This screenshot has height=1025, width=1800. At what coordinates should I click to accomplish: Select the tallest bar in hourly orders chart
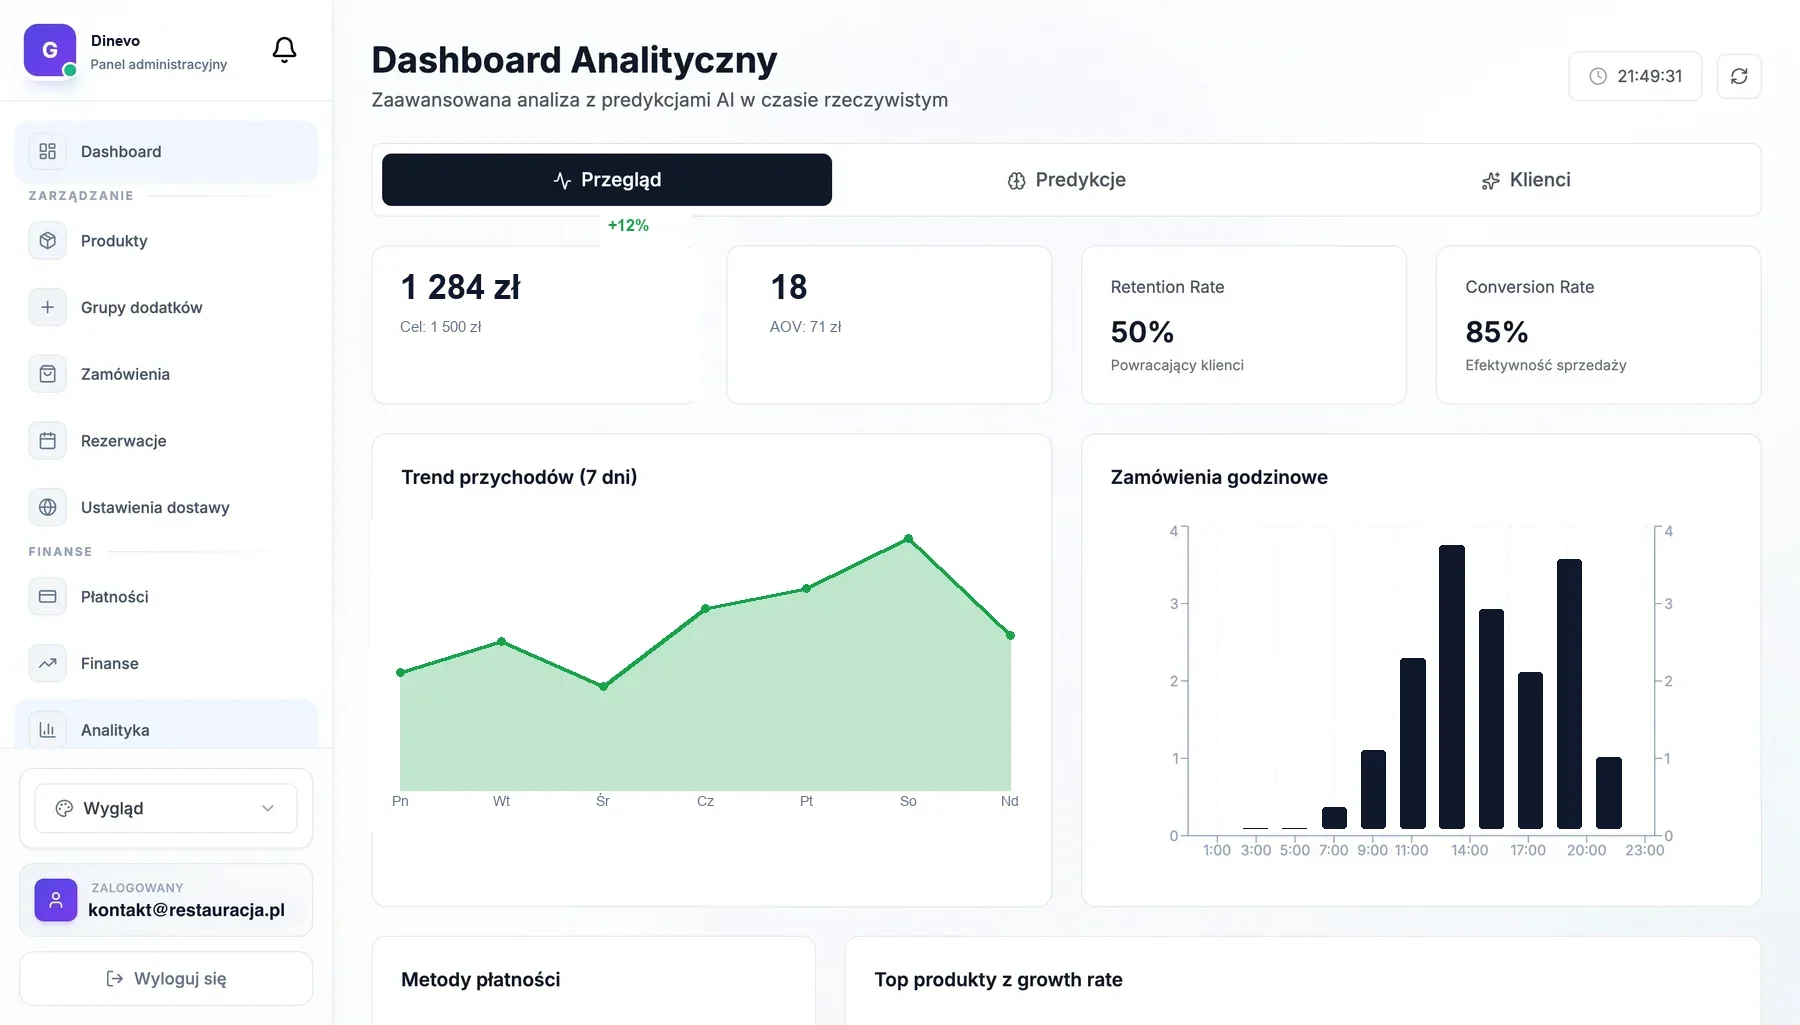1452,687
